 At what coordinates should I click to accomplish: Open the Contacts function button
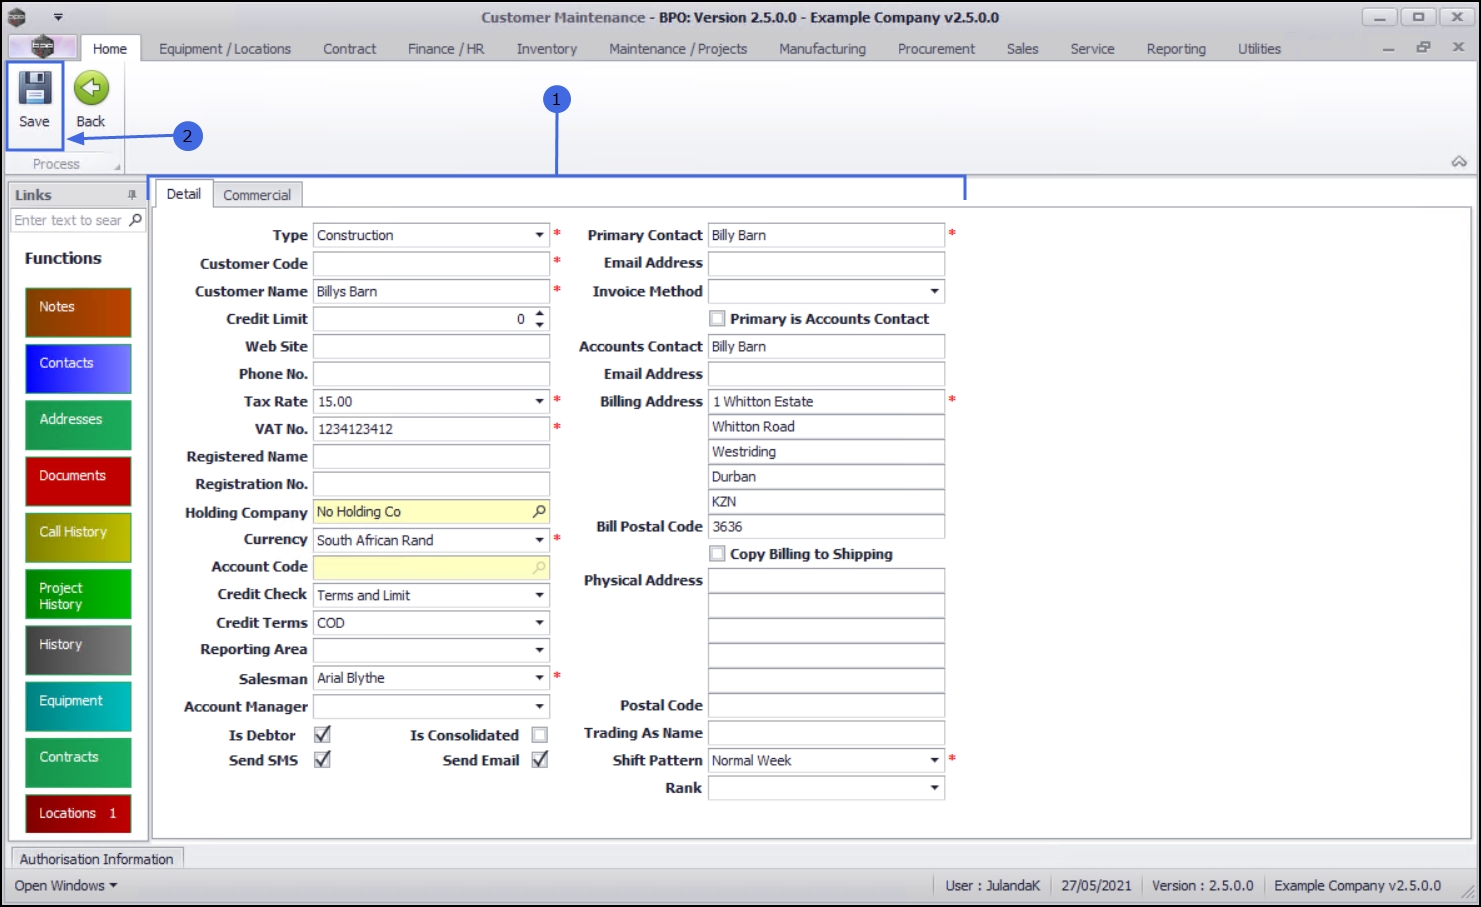click(x=78, y=369)
